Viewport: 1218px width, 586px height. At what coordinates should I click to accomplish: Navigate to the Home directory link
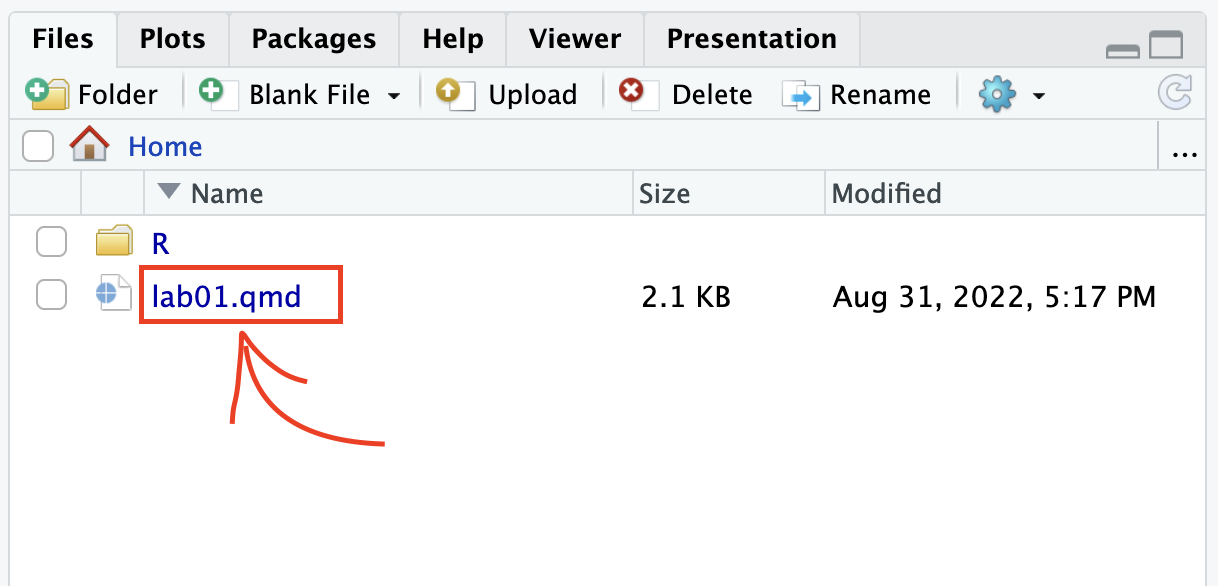[165, 147]
